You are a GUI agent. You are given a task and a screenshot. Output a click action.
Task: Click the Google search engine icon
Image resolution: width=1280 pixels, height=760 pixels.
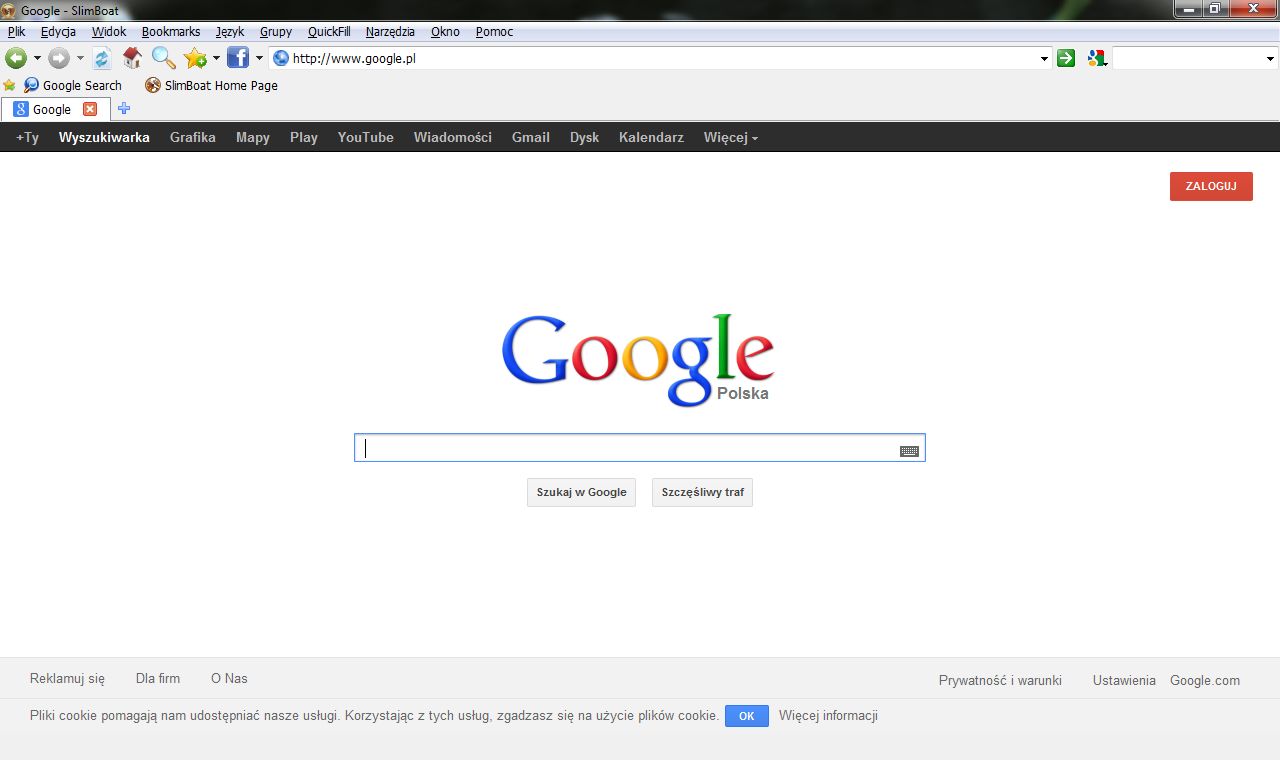tap(1097, 58)
